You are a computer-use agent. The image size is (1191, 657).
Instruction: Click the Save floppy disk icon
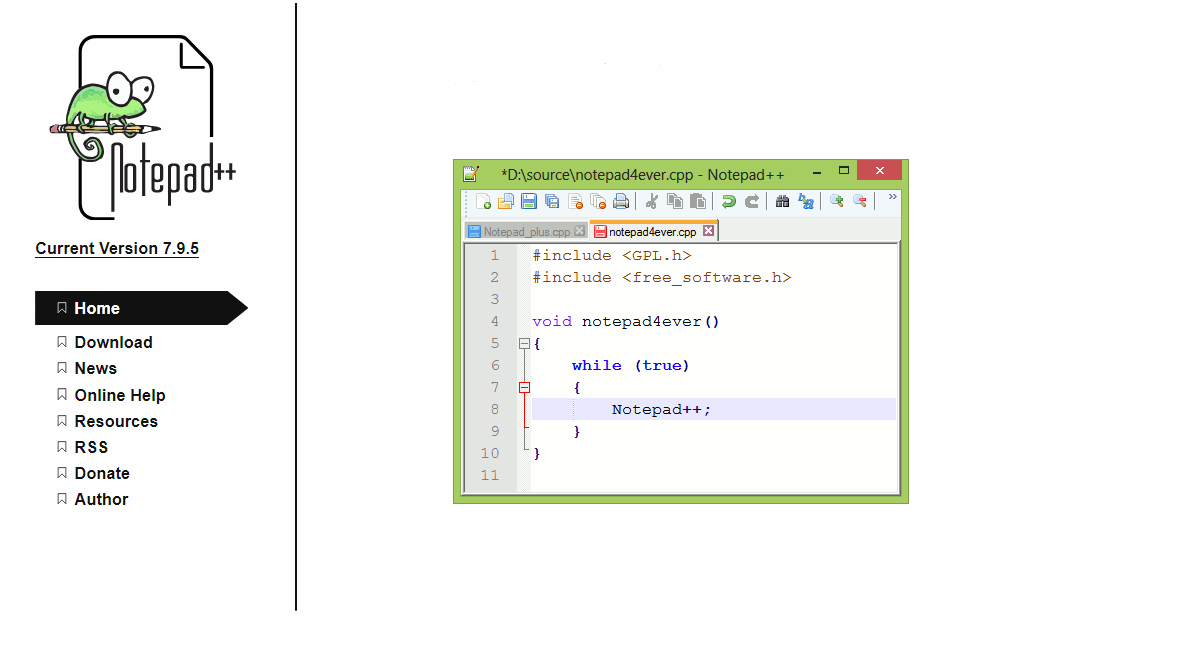pyautogui.click(x=529, y=201)
